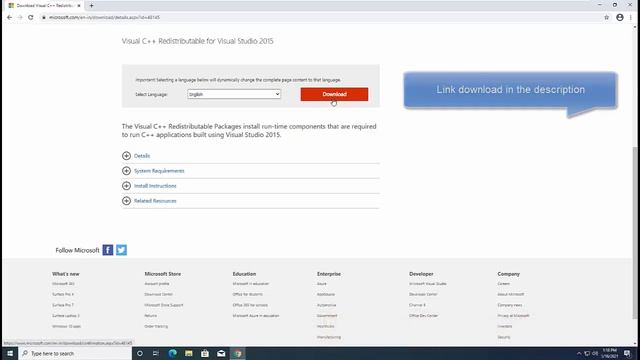Open the Azure footer link under Enterprise
The width and height of the screenshot is (640, 360).
click(322, 284)
